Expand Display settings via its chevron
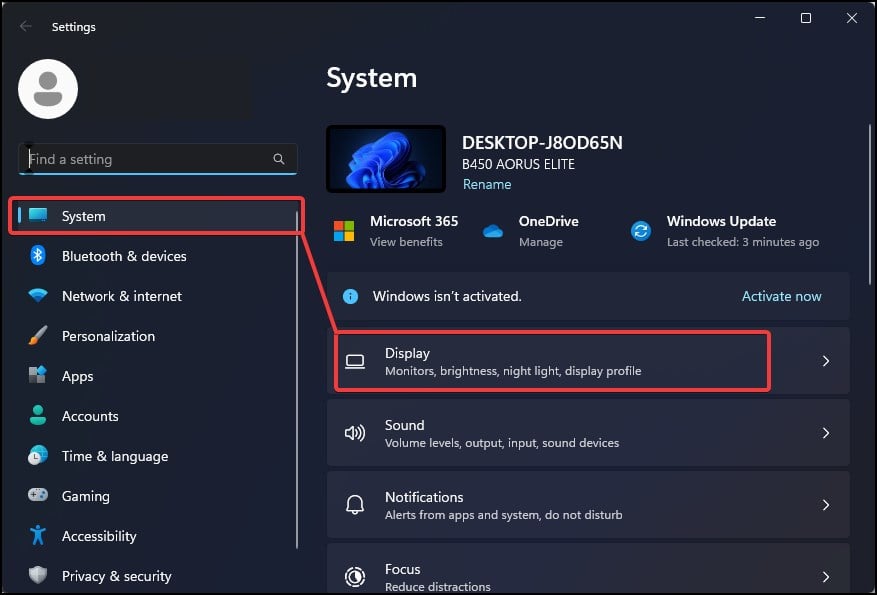Screen dimensions: 877x595 pyautogui.click(x=826, y=361)
